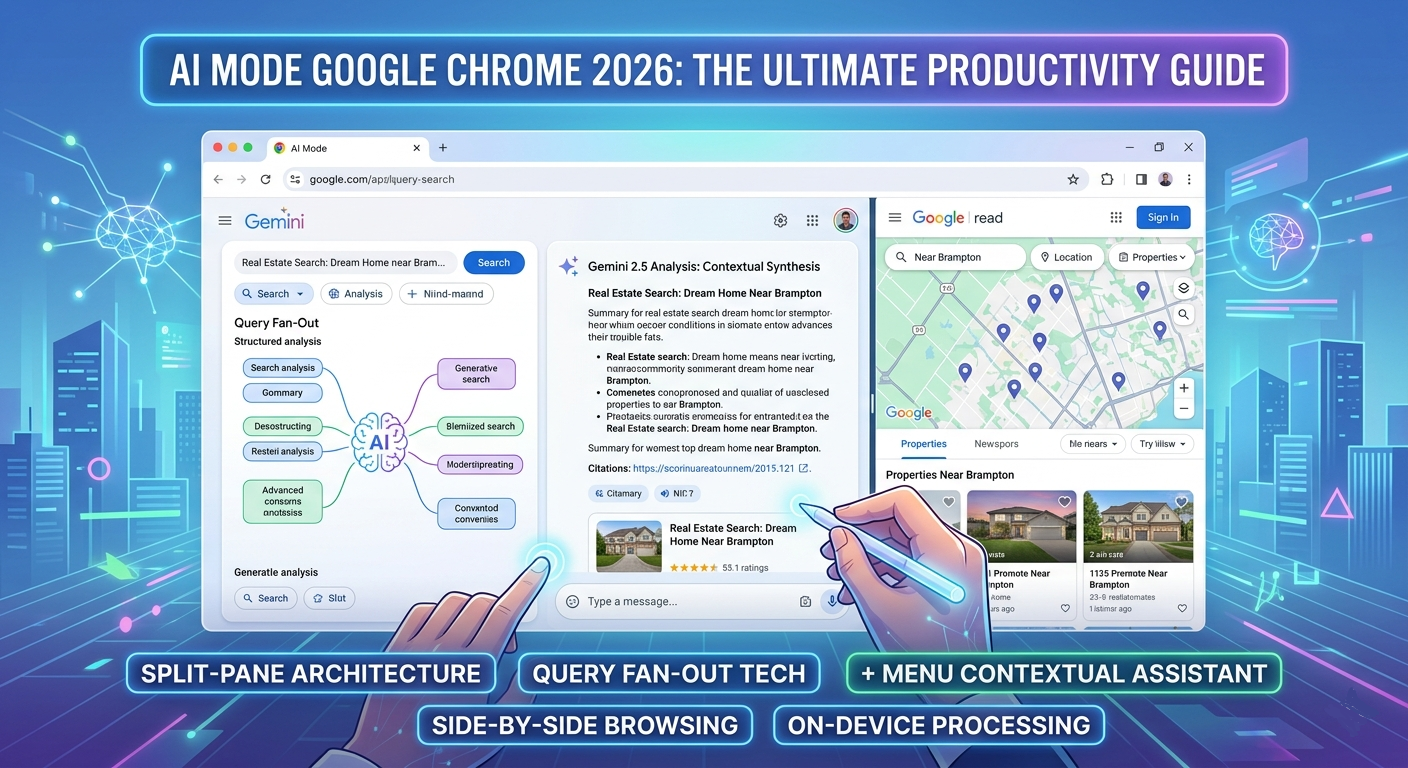Screen dimensions: 1408x768
Task: Click the Sign In button
Action: [1163, 217]
